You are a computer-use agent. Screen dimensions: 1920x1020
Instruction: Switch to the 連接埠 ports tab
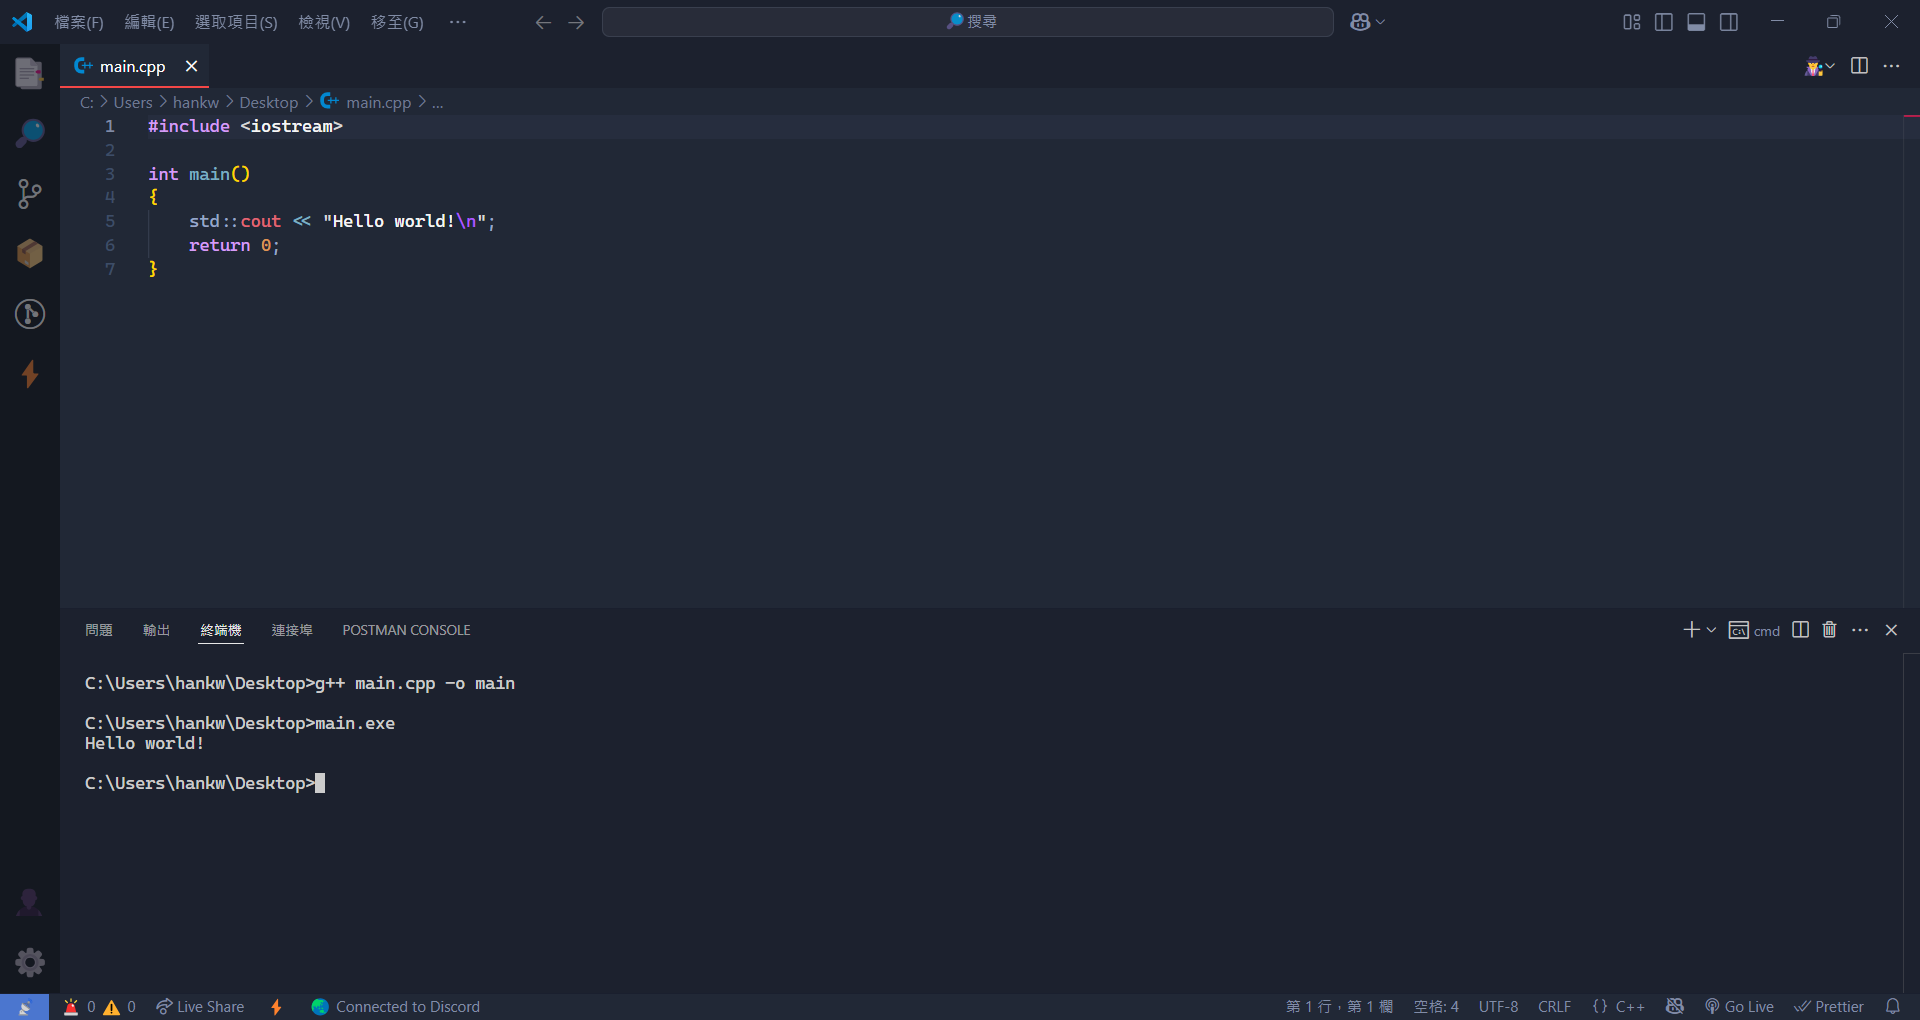click(292, 630)
